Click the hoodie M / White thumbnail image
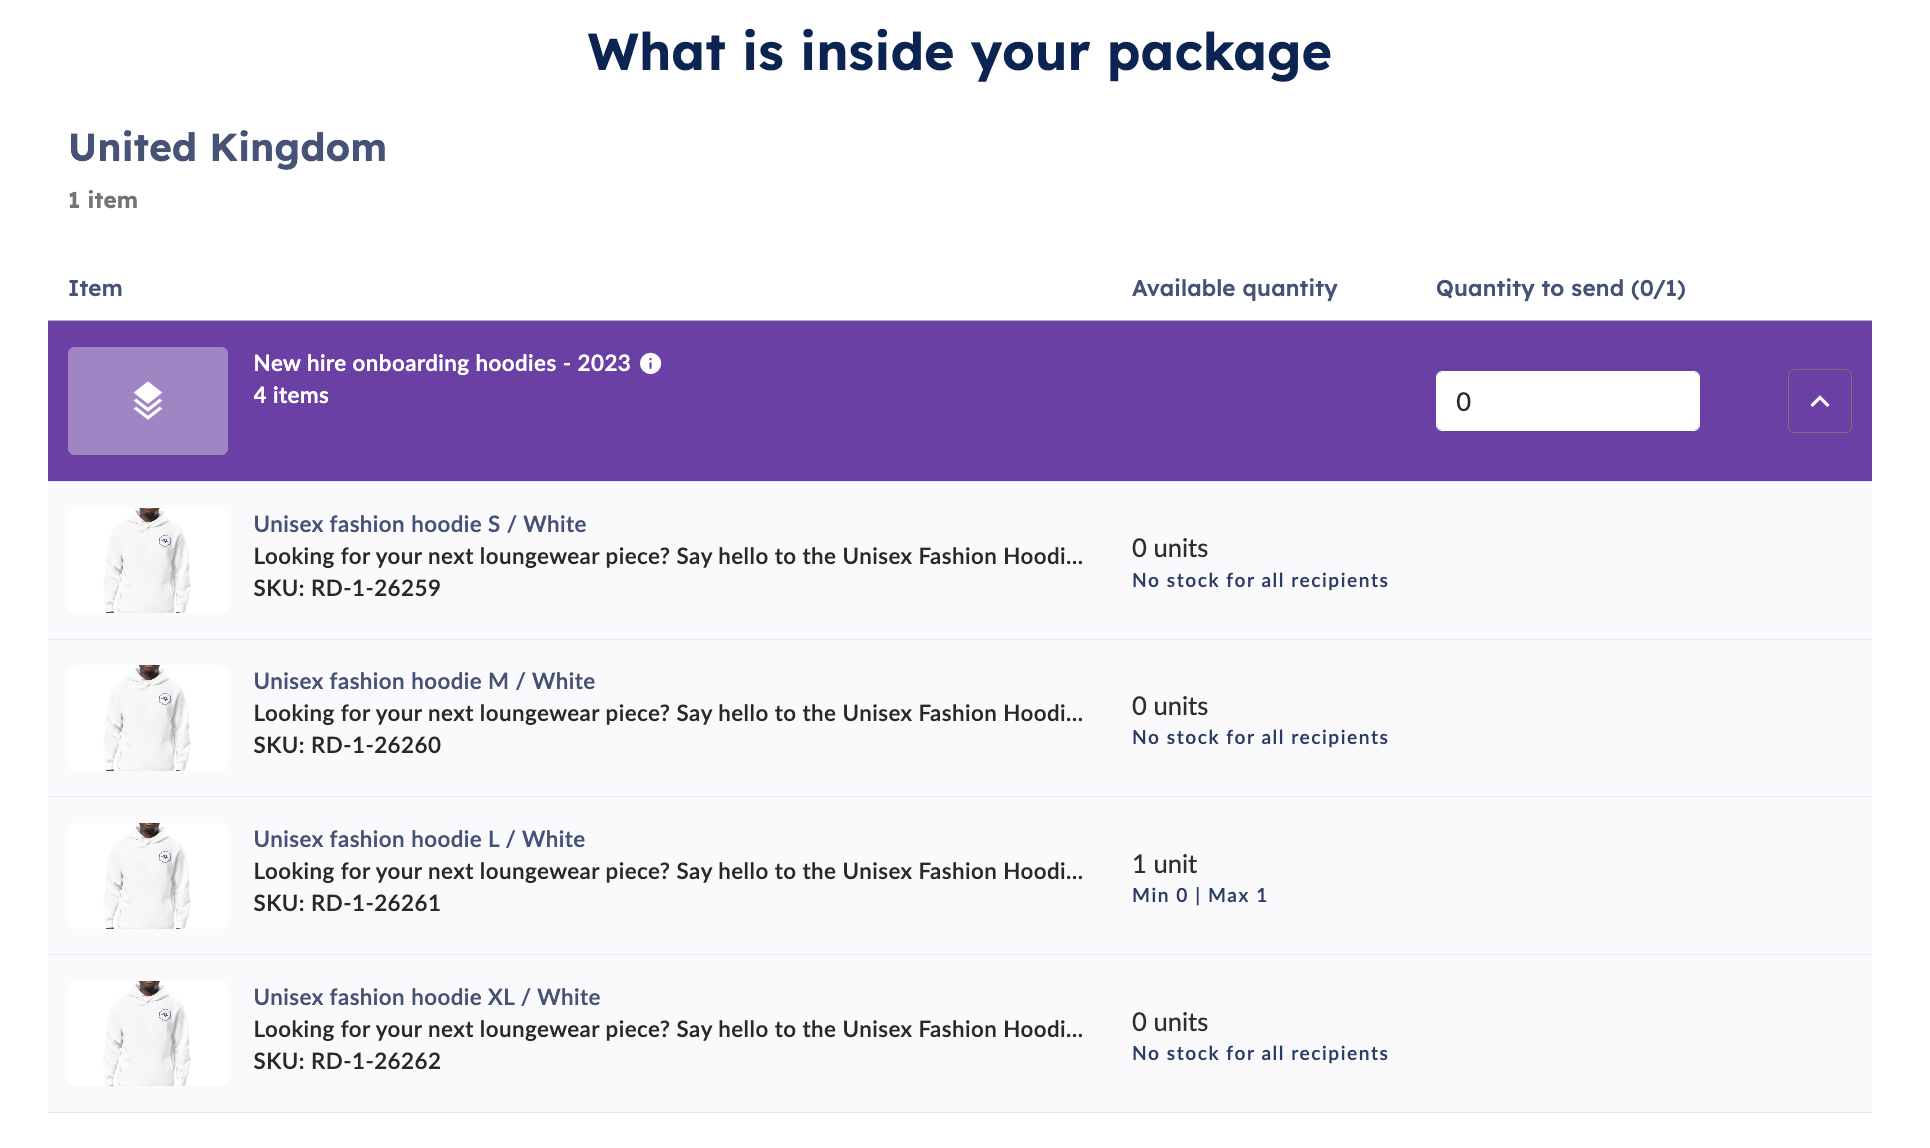Image resolution: width=1930 pixels, height=1148 pixels. pyautogui.click(x=148, y=718)
